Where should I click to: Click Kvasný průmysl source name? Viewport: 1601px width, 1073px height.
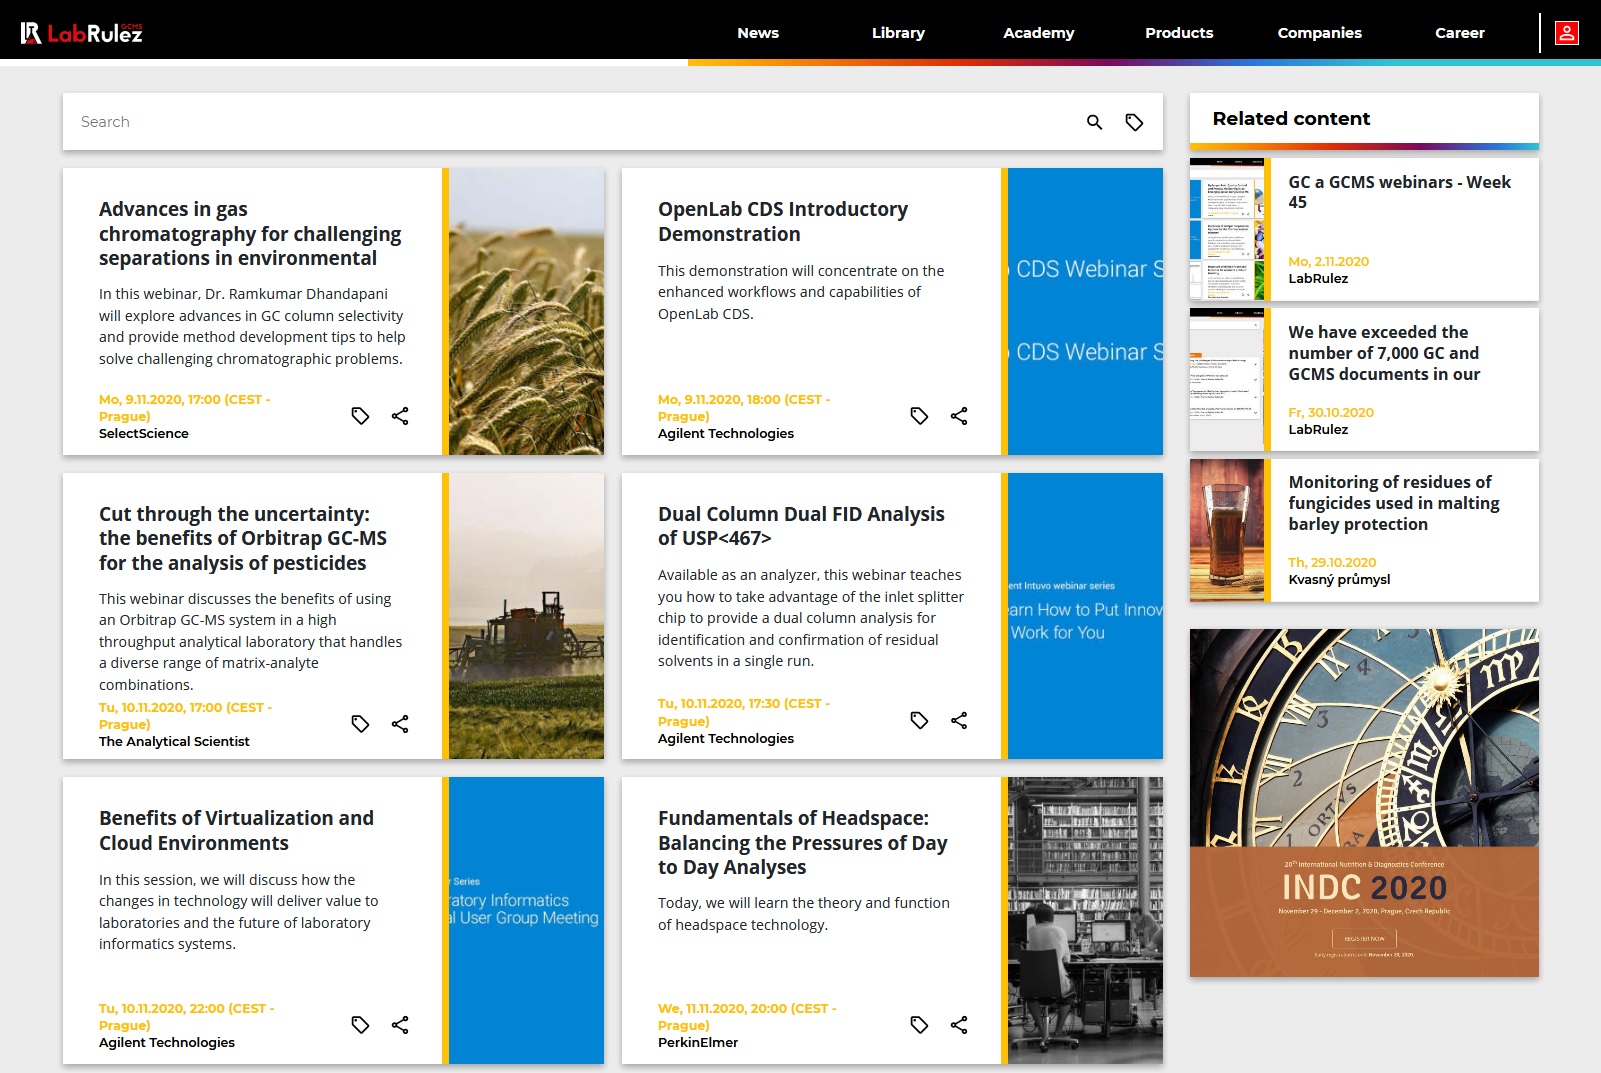(x=1339, y=580)
